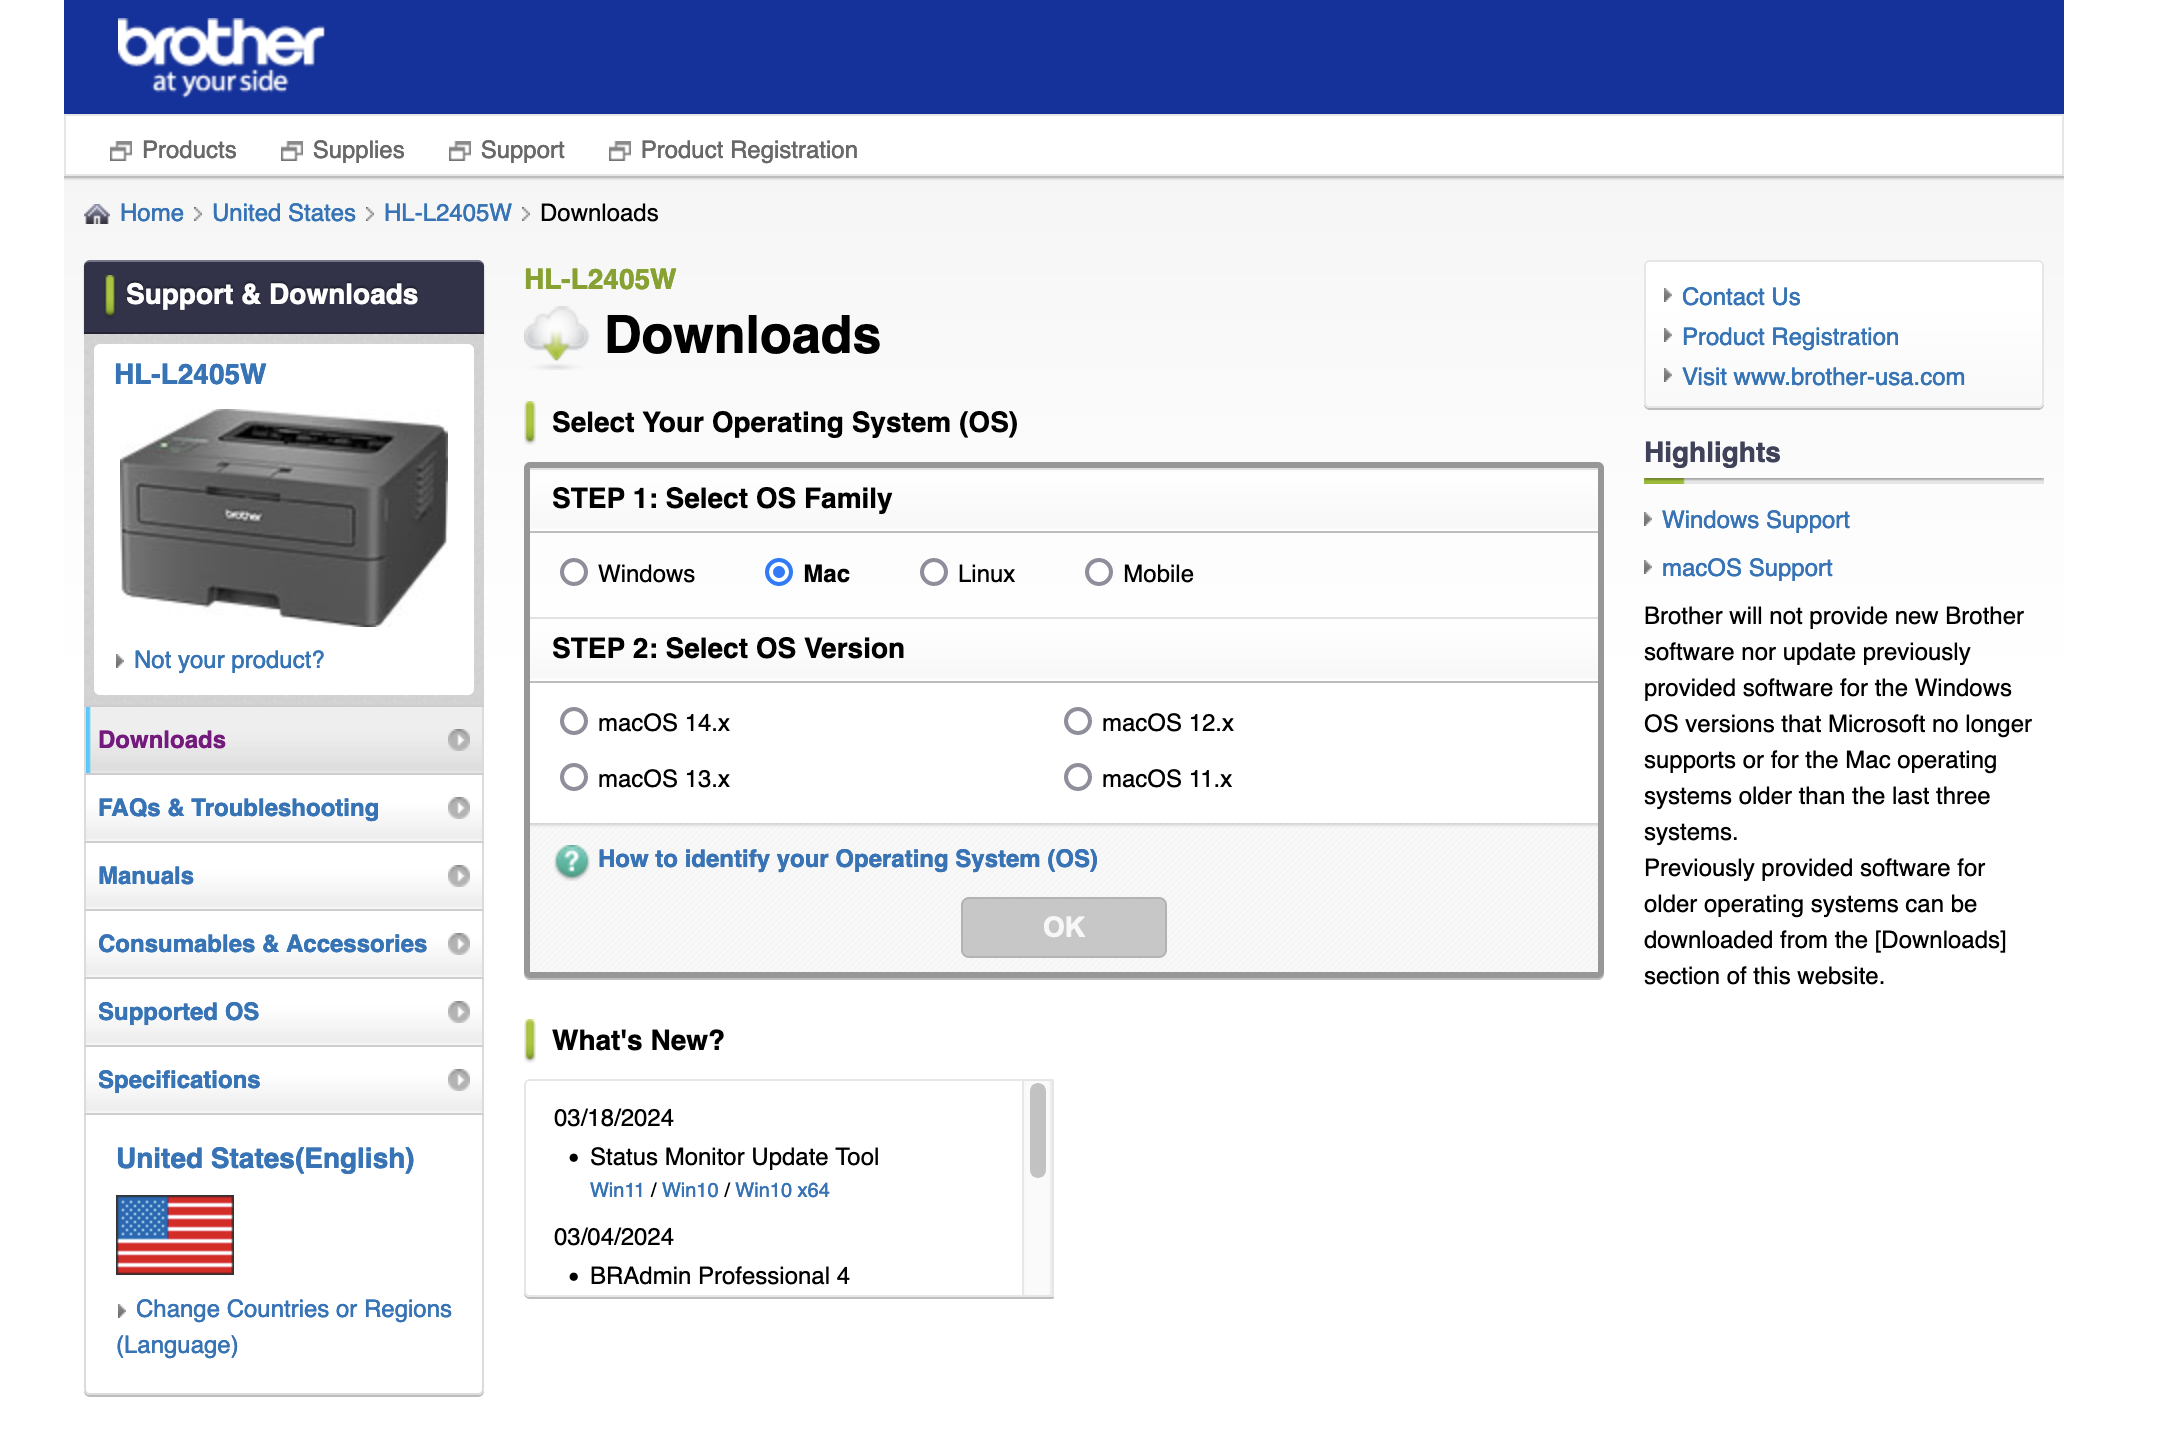2166x1440 pixels.
Task: Click the popup icon next to Supplies
Action: [291, 151]
